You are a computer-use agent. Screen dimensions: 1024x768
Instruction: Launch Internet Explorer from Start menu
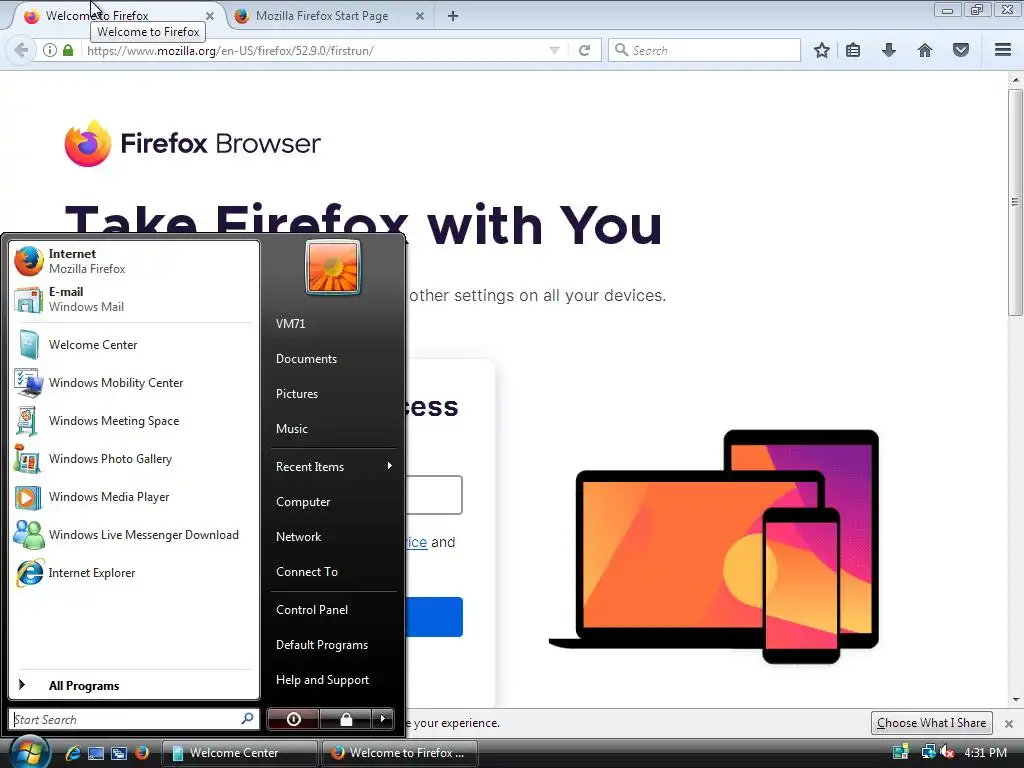(x=134, y=573)
